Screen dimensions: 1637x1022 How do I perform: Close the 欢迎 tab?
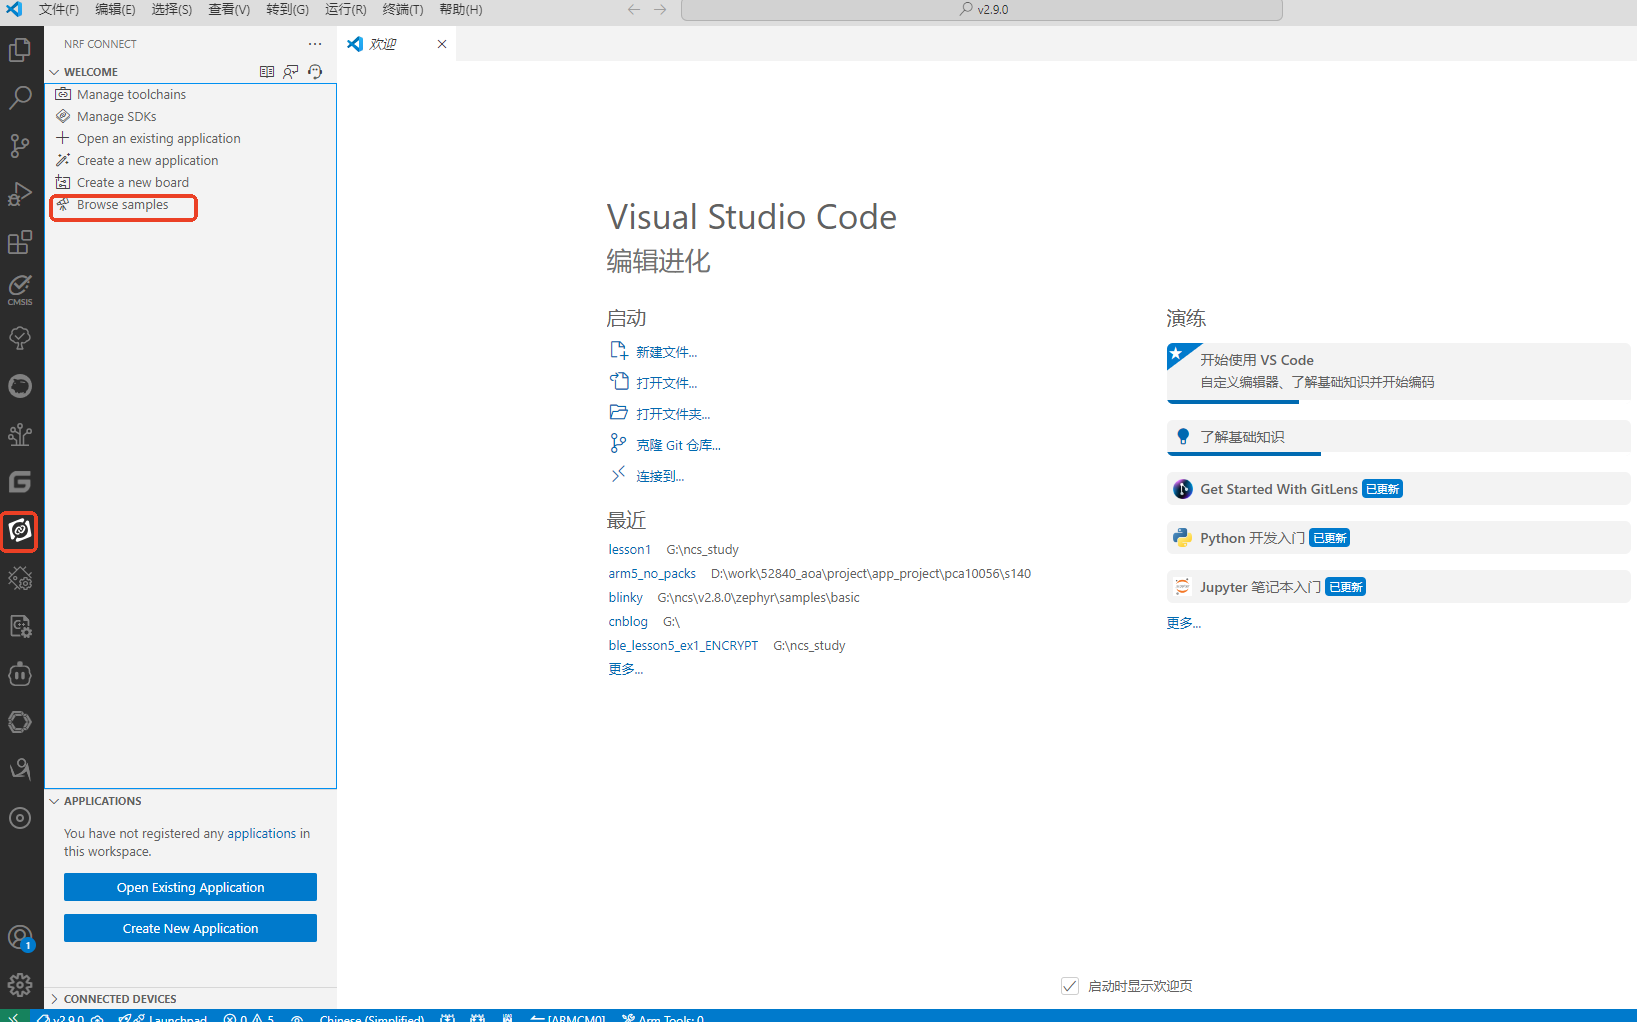442,44
